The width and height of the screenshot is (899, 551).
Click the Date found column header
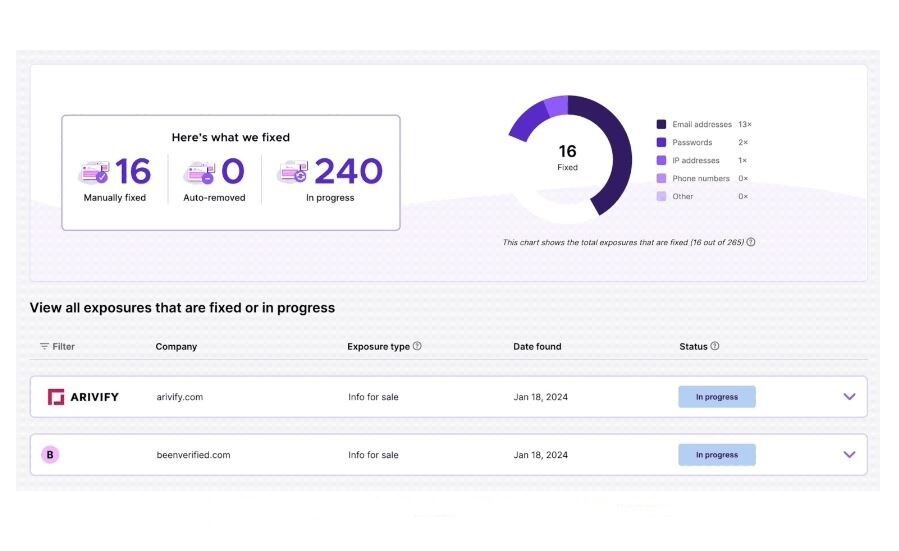[x=537, y=347]
